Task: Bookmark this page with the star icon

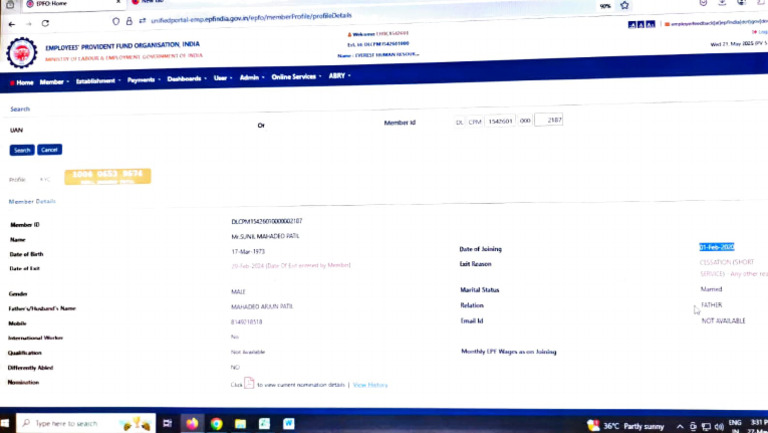Action: [x=624, y=5]
